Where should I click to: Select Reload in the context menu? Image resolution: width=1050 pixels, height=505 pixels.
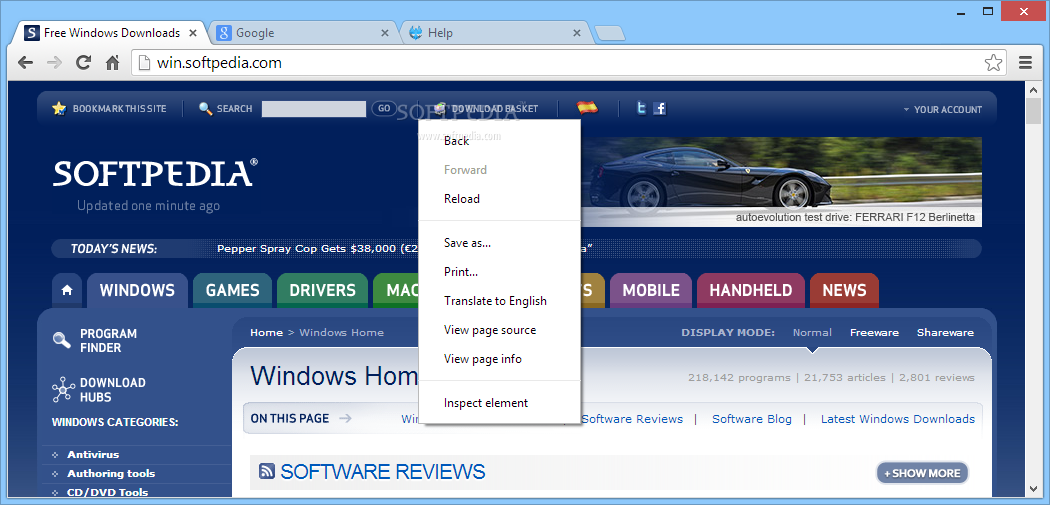[x=499, y=199]
